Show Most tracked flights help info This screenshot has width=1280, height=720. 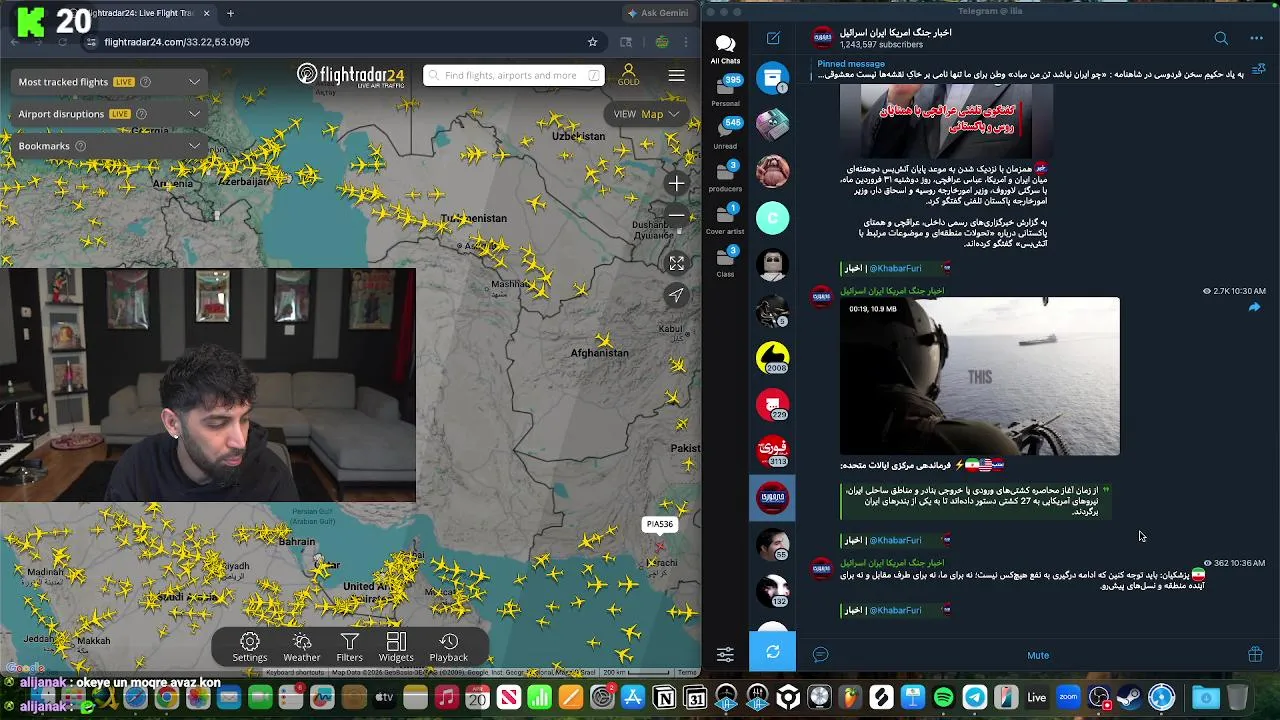tap(145, 82)
